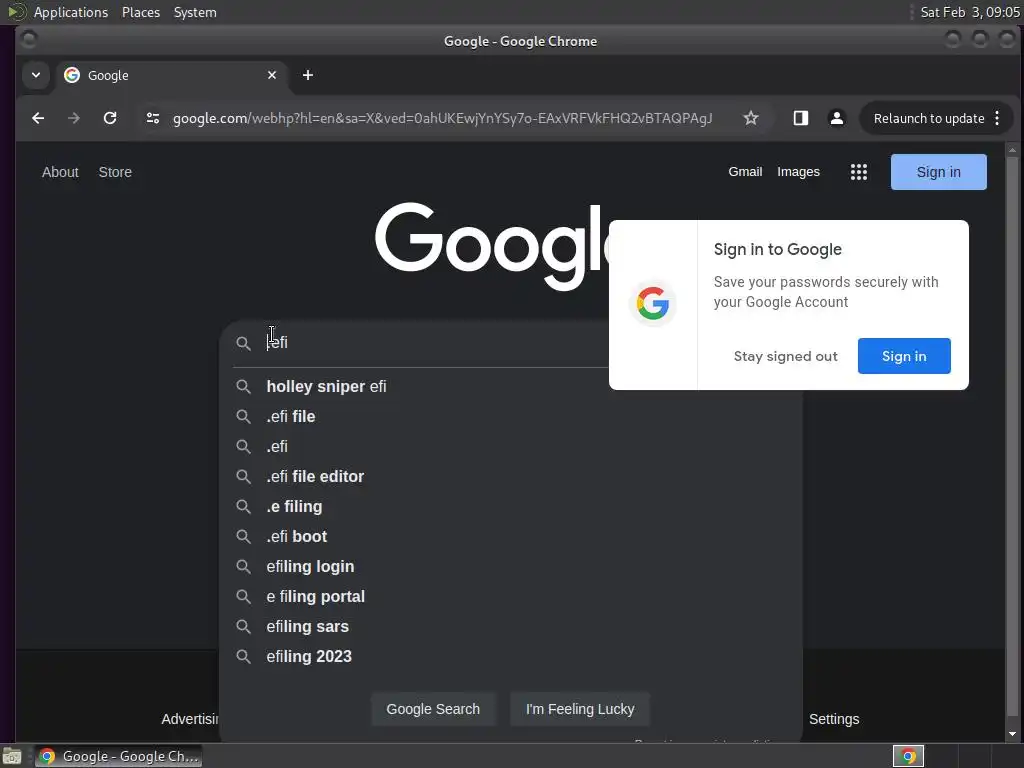
Task: Open the Google apps grid
Action: pos(859,172)
